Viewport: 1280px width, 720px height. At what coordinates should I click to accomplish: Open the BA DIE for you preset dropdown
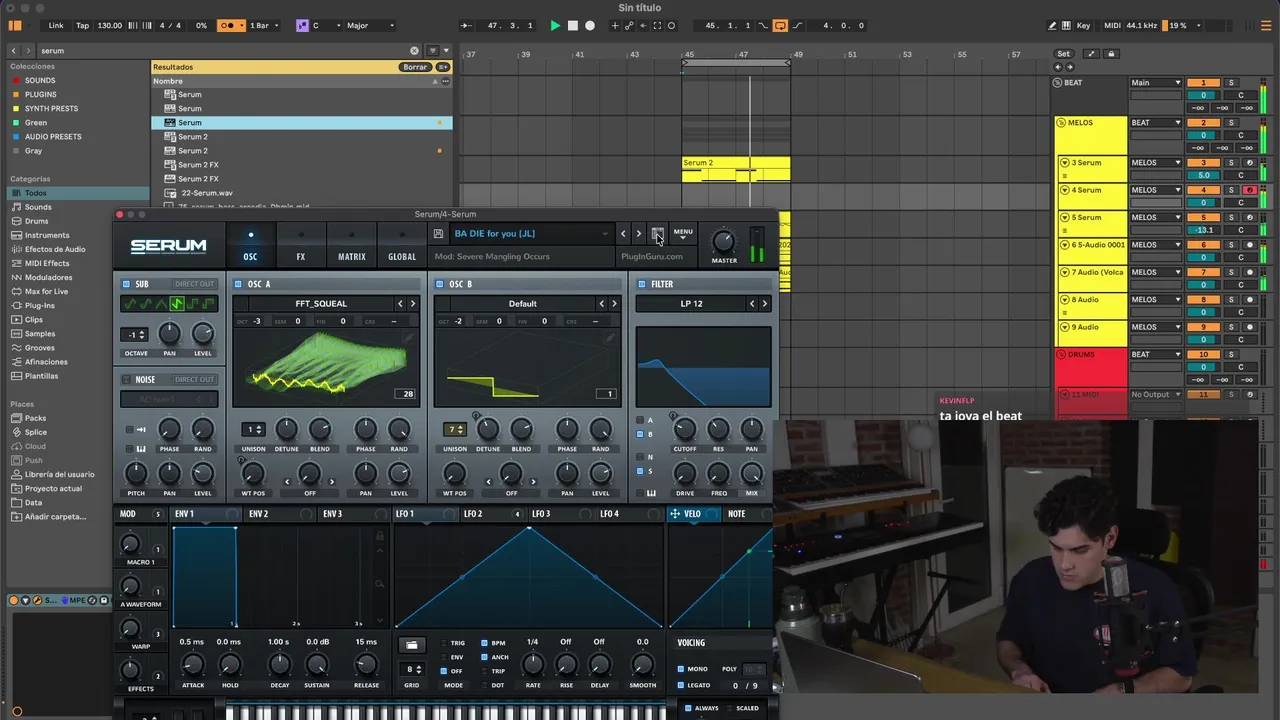click(530, 234)
